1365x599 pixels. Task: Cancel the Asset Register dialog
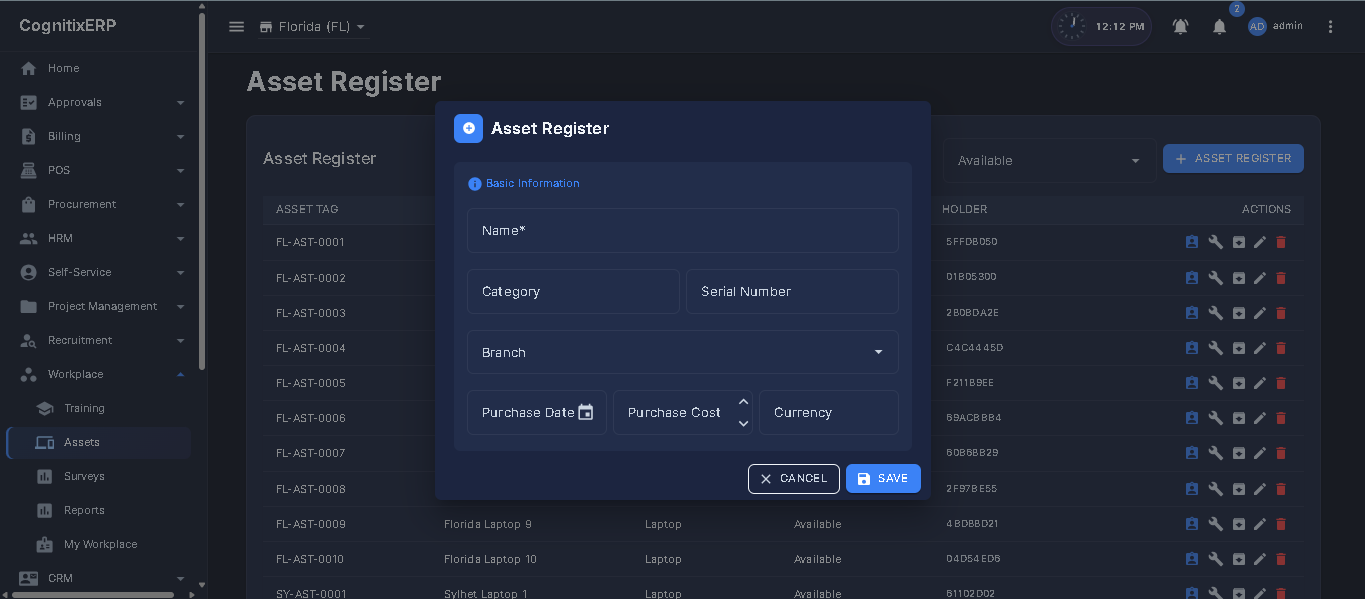tap(794, 479)
